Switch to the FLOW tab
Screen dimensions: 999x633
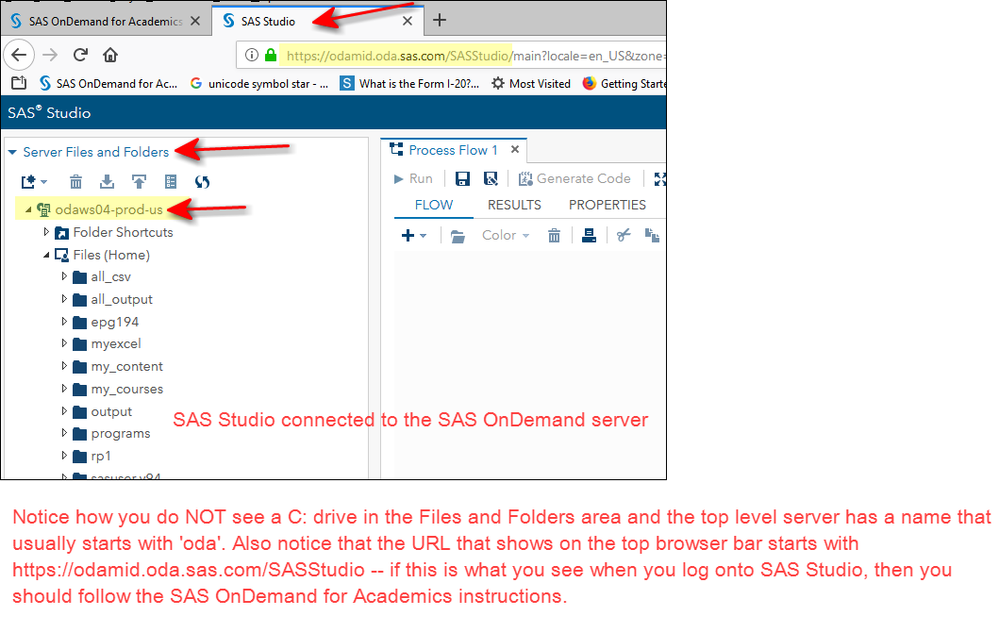[434, 205]
